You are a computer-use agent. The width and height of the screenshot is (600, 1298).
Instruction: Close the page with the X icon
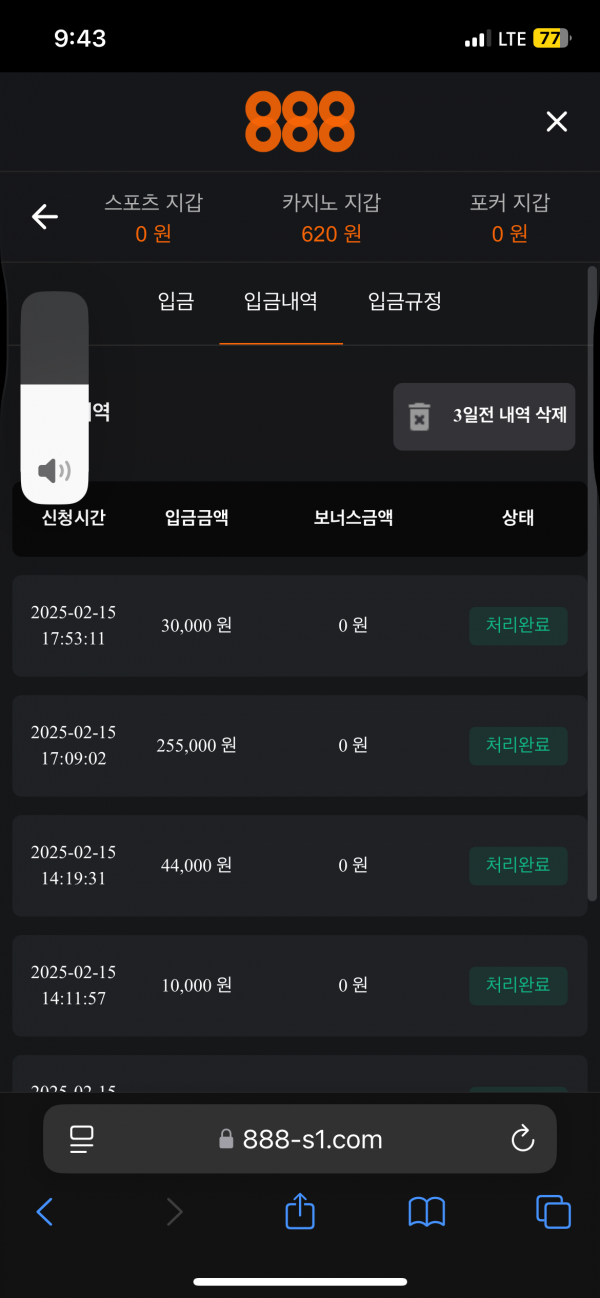pyautogui.click(x=556, y=122)
